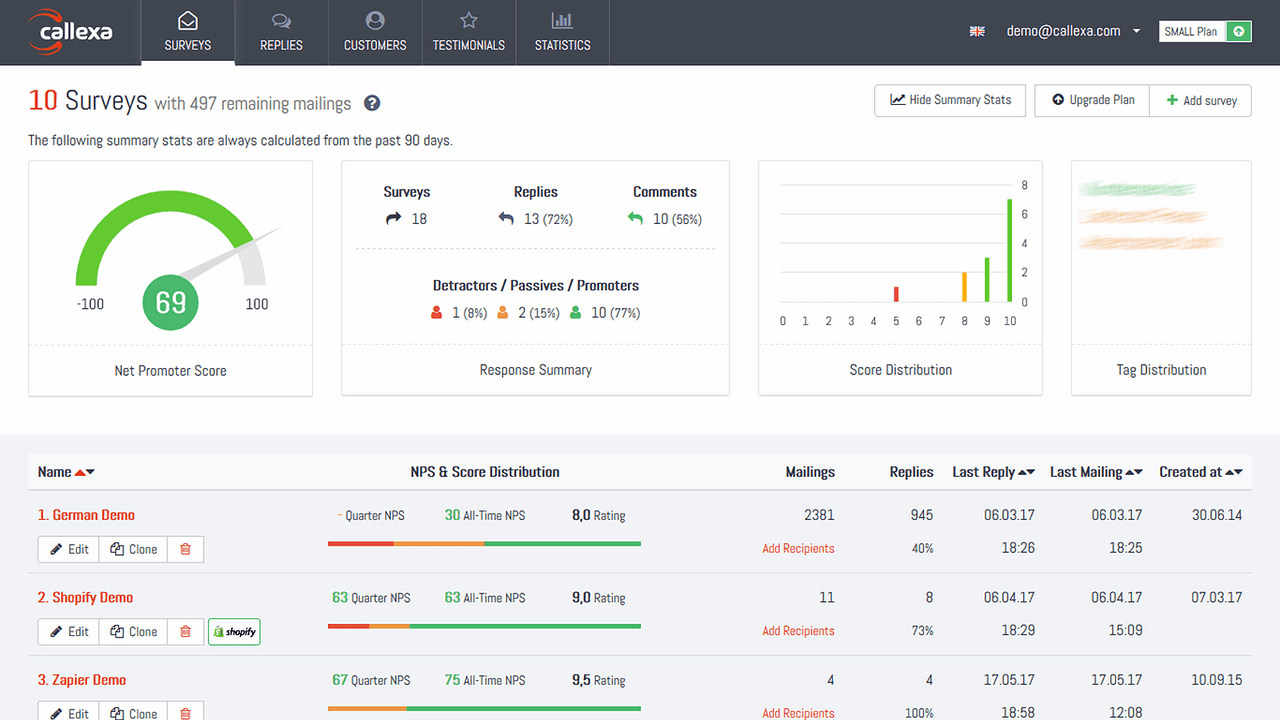Click the green upgrade arrow in SMALL Plan badge
The width and height of the screenshot is (1280, 720).
click(1238, 31)
